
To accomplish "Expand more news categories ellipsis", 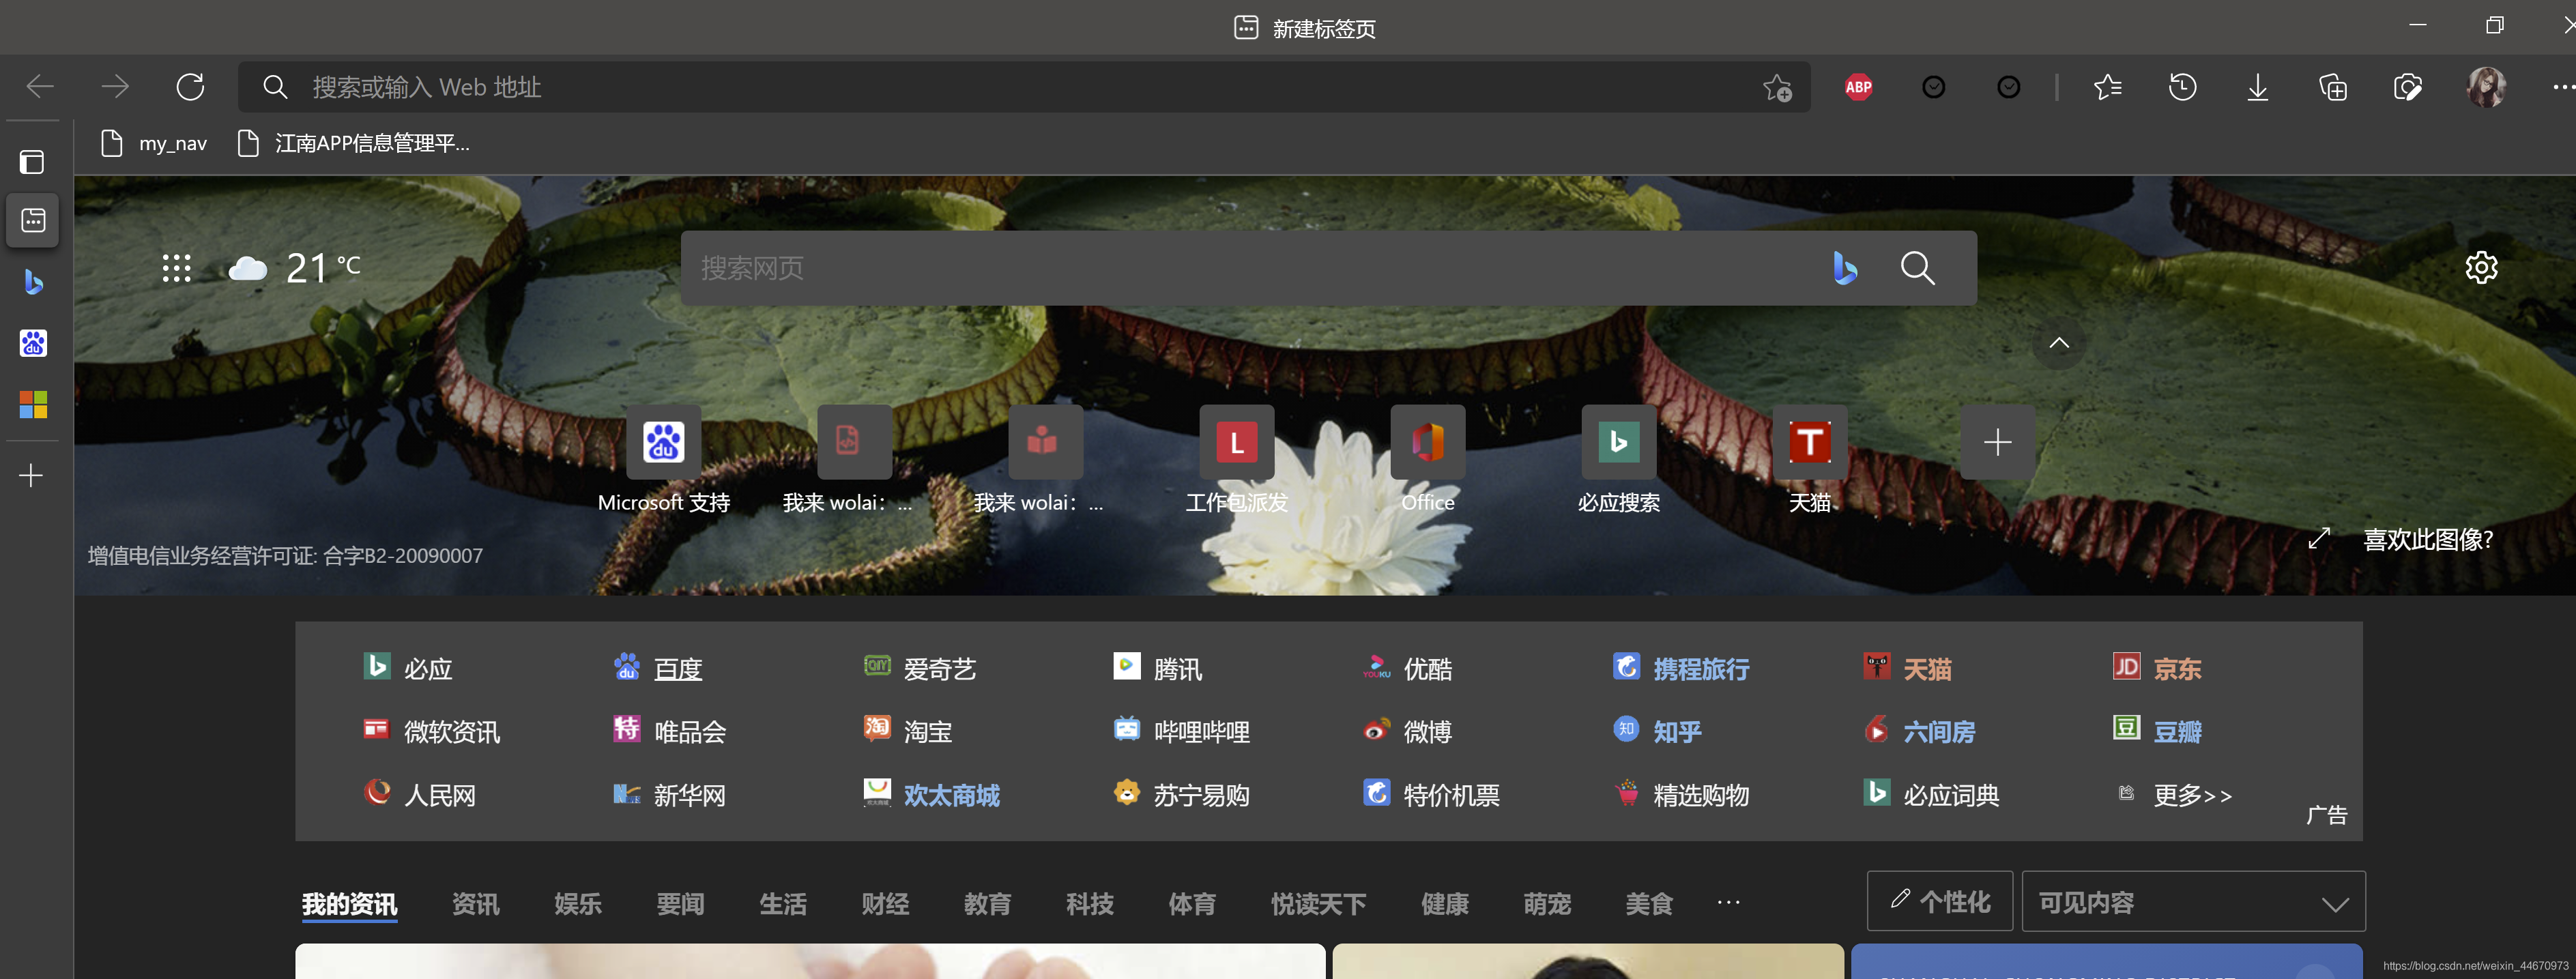I will coord(1728,902).
